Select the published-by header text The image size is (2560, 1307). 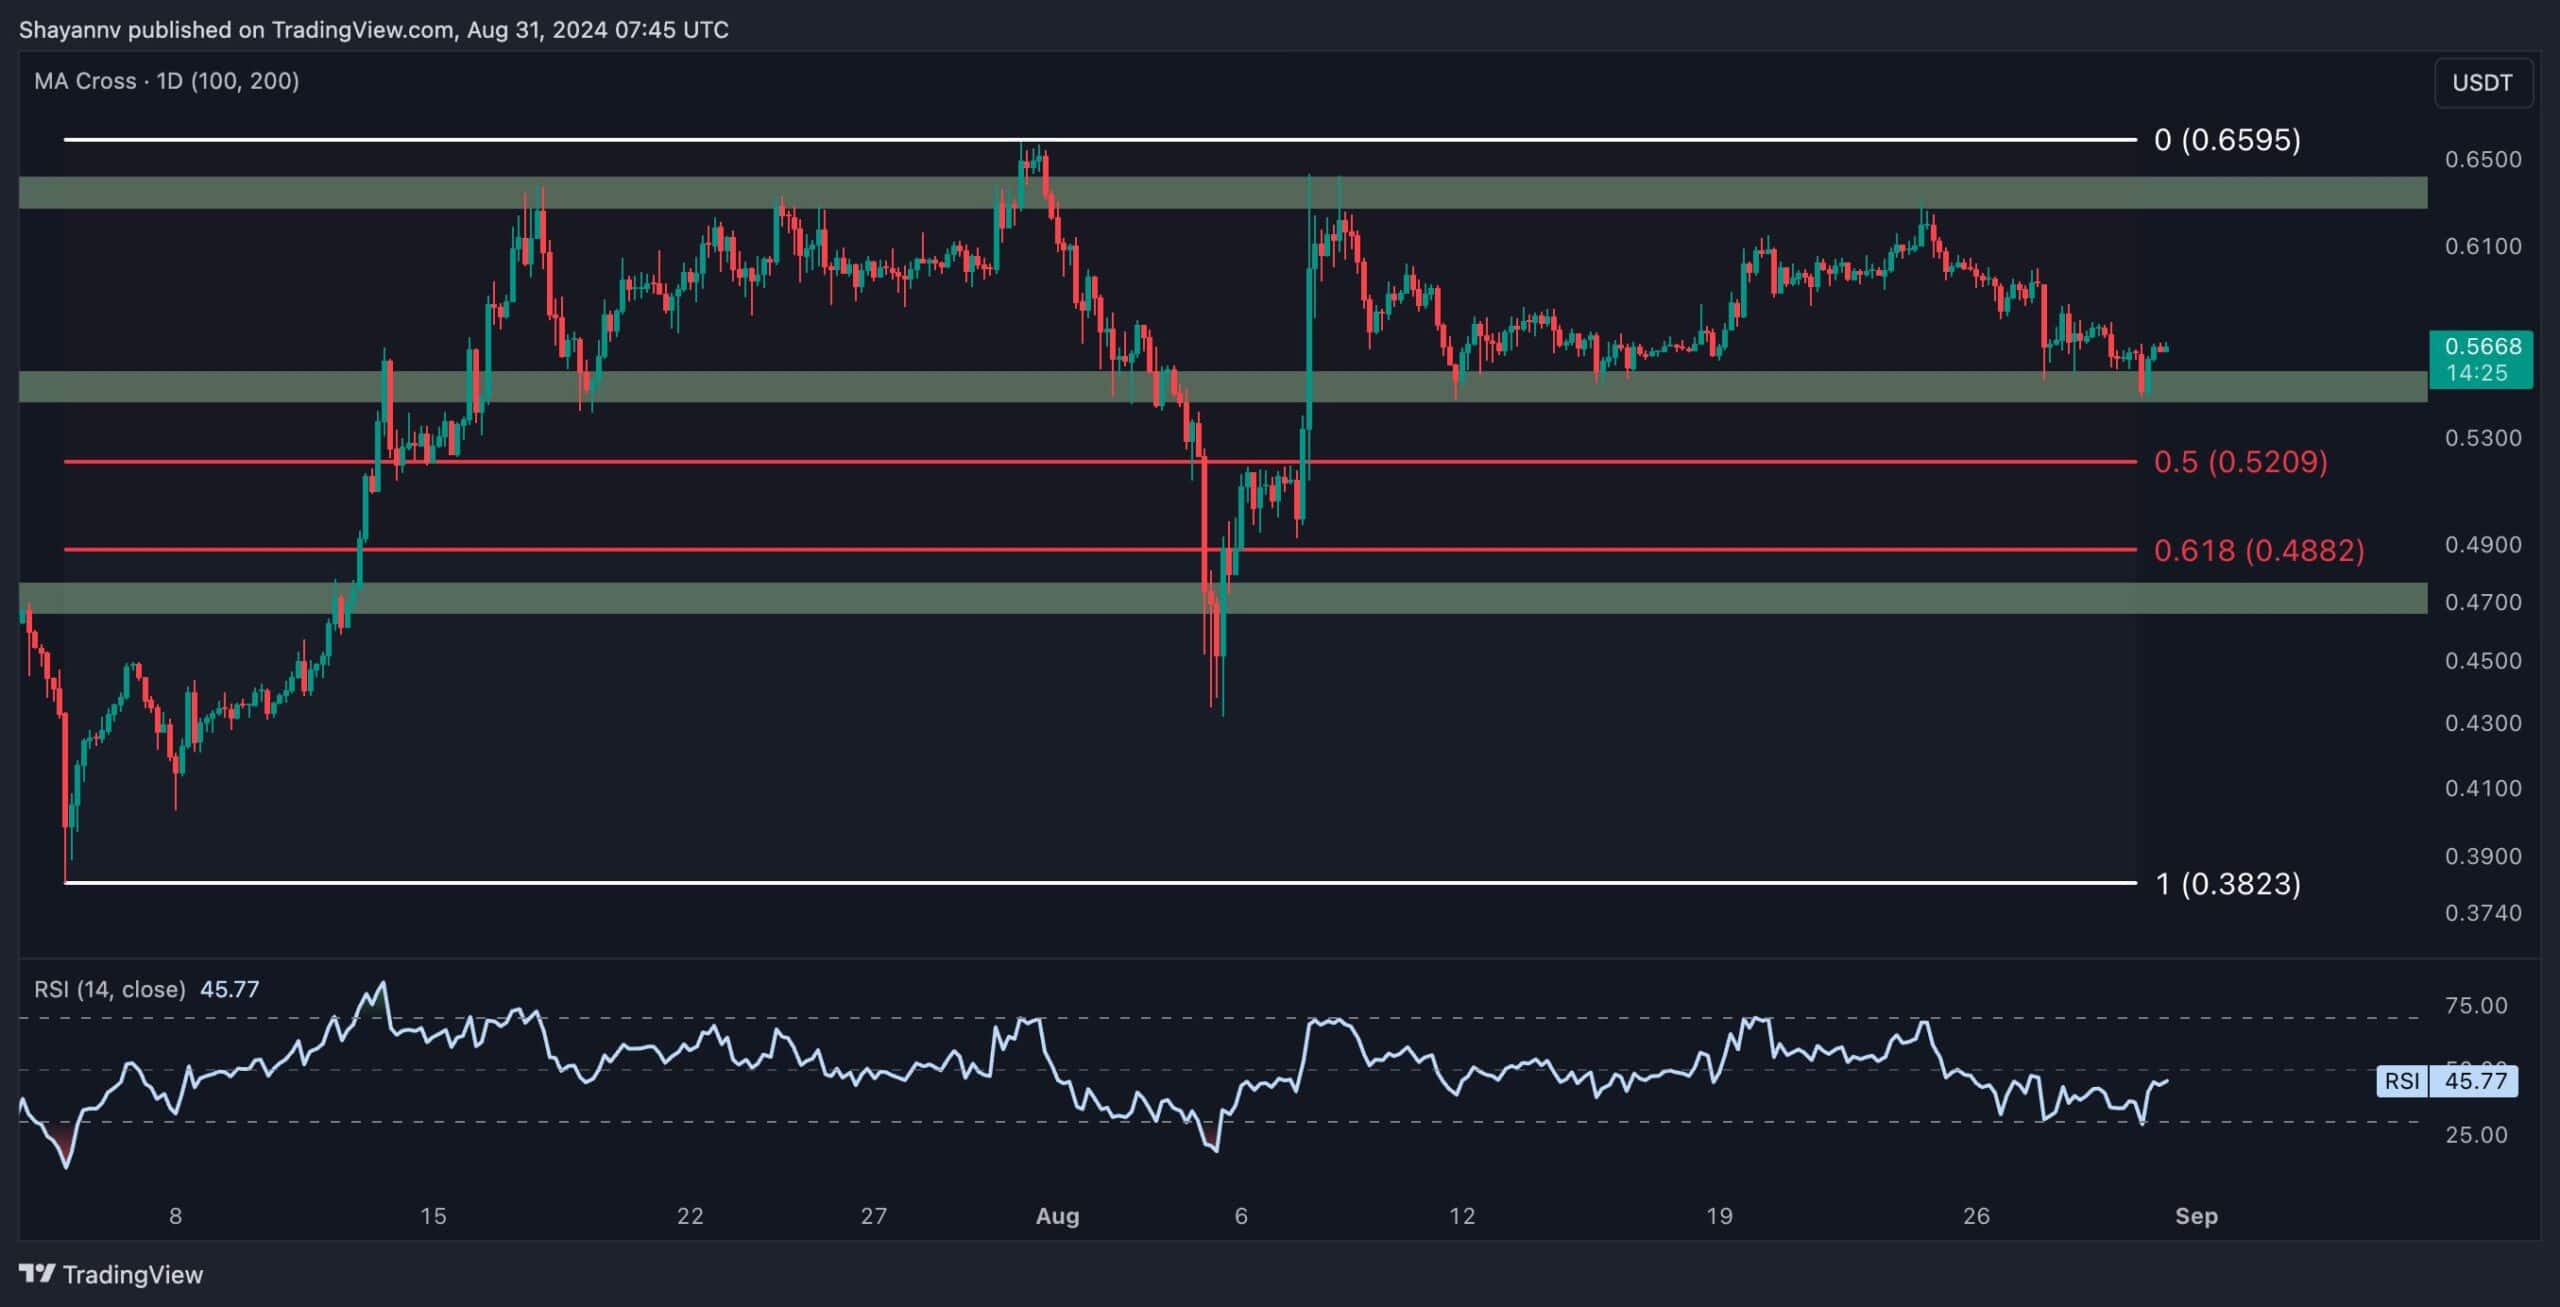tap(374, 30)
